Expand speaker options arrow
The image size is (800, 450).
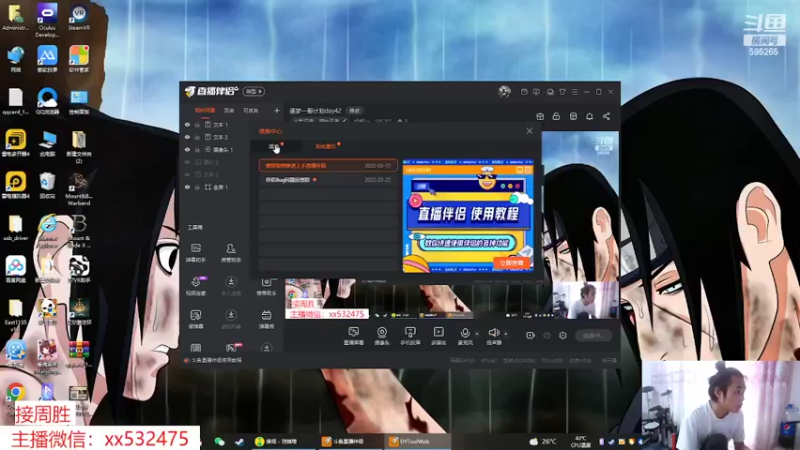pyautogui.click(x=506, y=334)
